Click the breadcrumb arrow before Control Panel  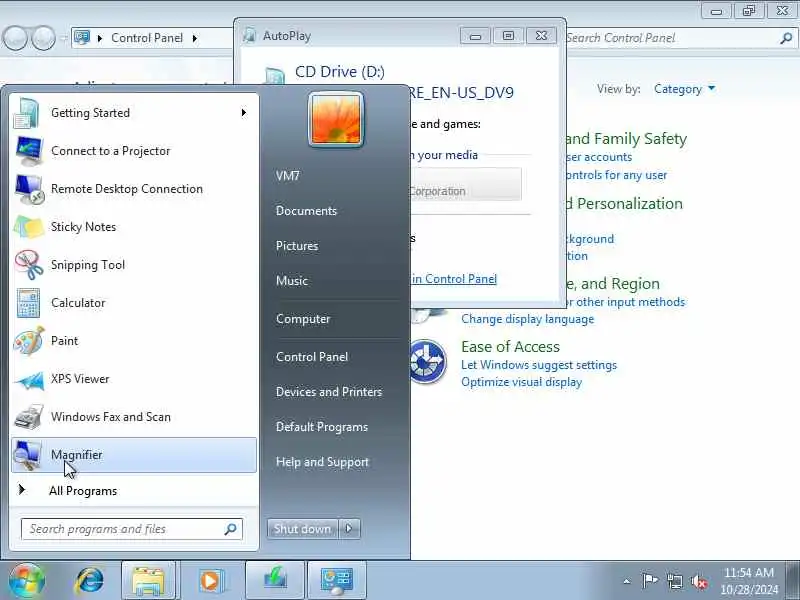[x=100, y=38]
